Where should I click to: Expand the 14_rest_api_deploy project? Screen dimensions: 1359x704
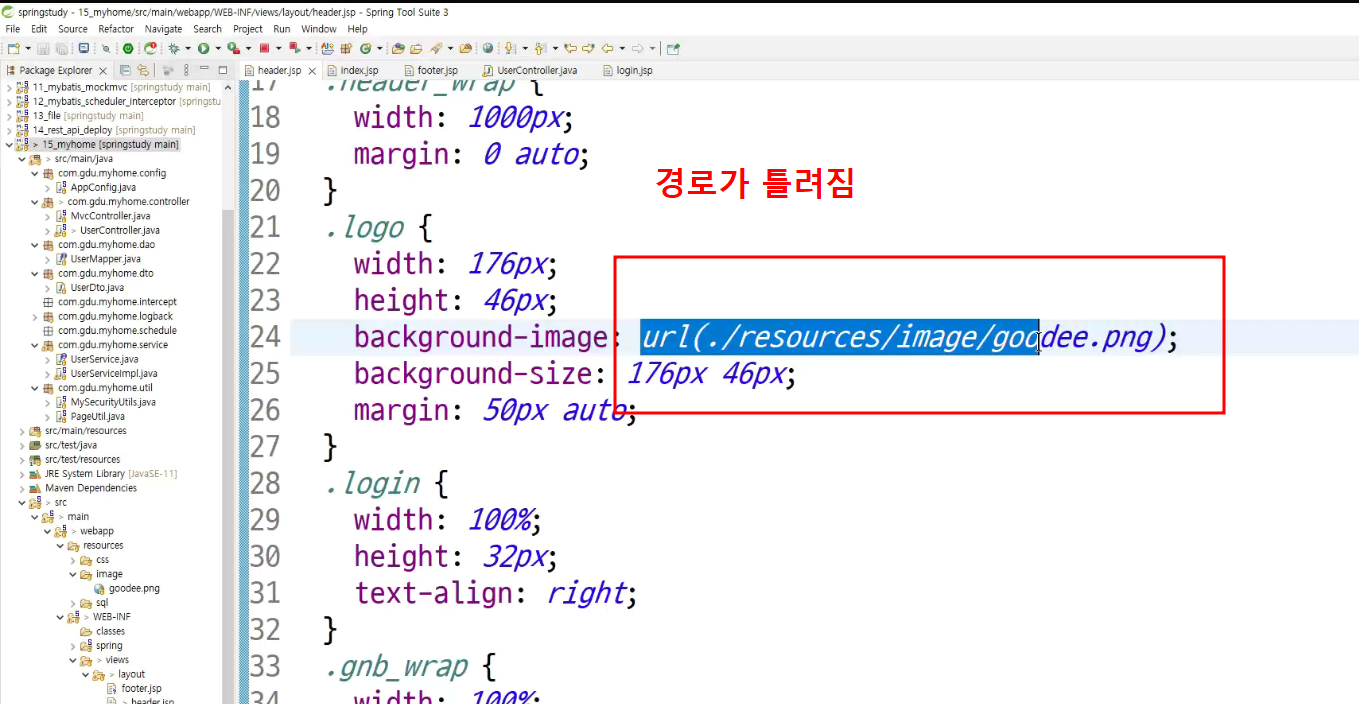(x=9, y=130)
